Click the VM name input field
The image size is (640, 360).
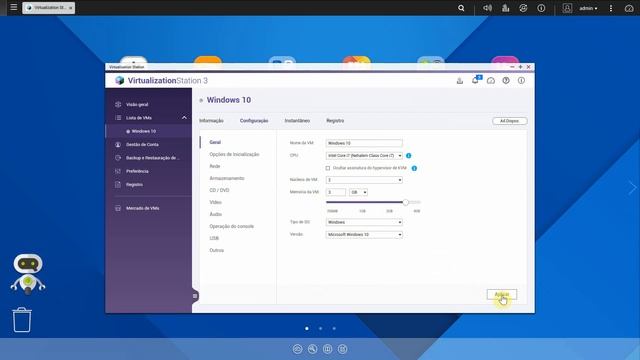tap(364, 143)
